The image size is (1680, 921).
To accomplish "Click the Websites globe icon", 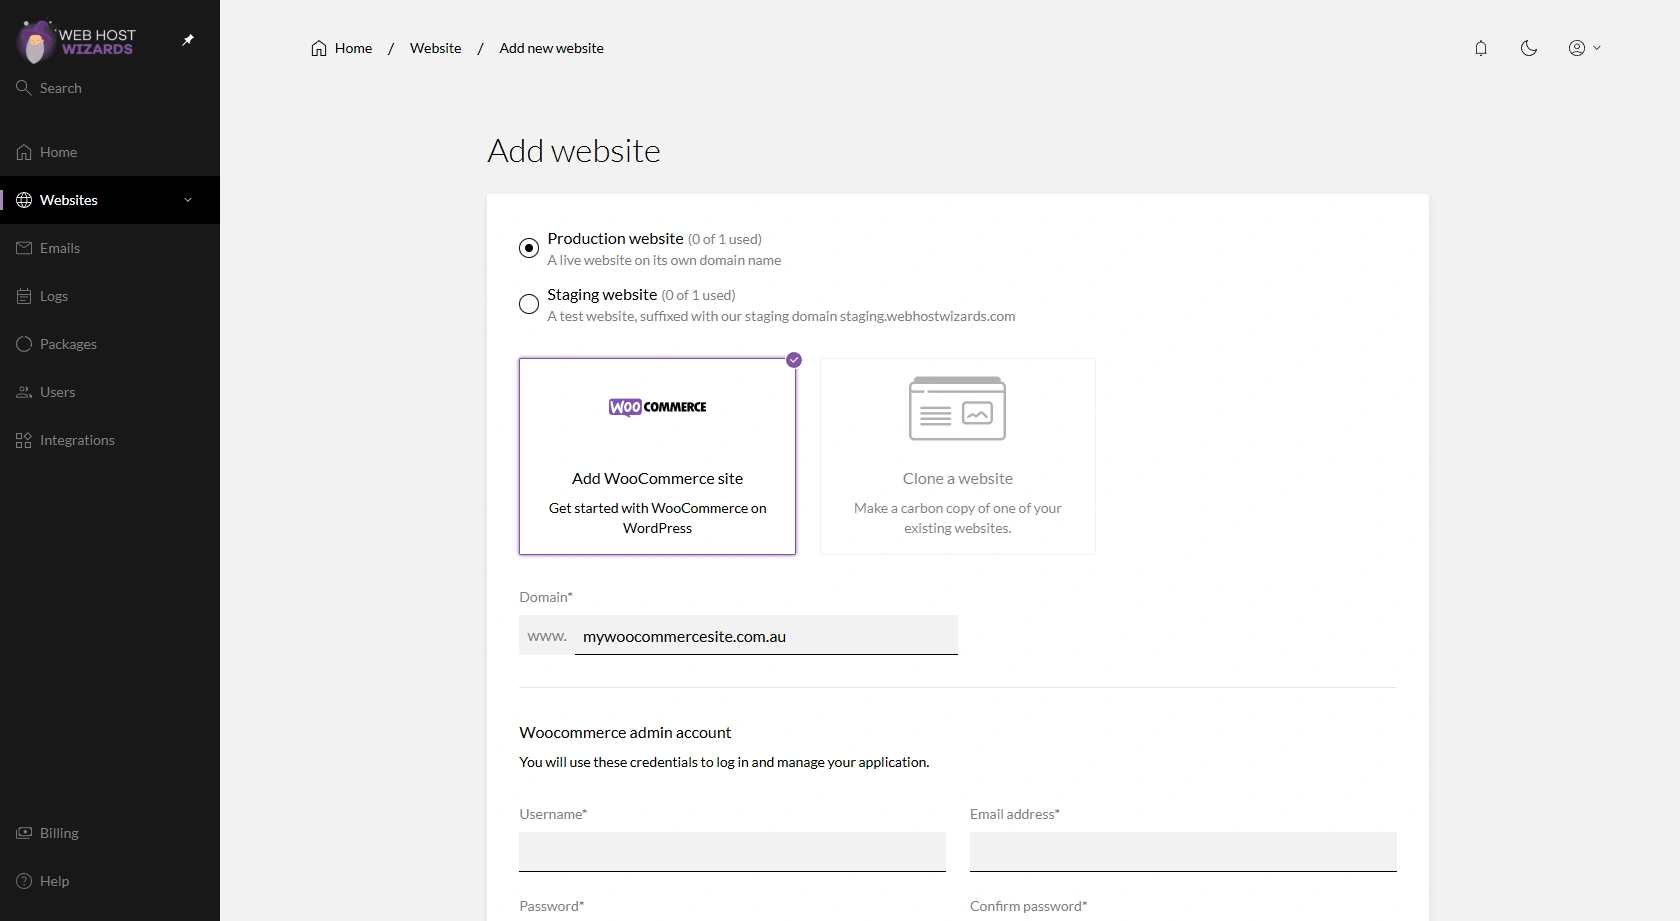I will [x=24, y=200].
